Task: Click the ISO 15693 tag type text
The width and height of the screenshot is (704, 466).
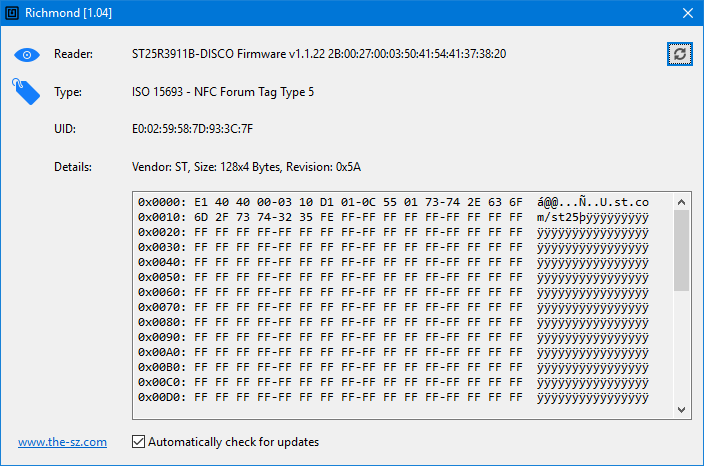Action: (223, 92)
